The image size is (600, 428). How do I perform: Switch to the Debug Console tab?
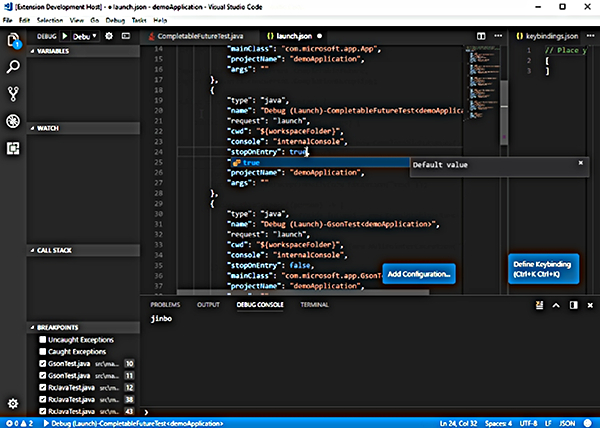(x=260, y=305)
